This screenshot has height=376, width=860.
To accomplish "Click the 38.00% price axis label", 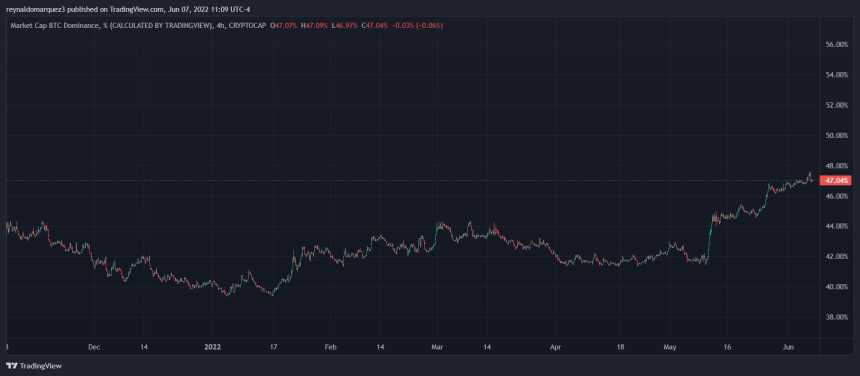I will [x=836, y=317].
